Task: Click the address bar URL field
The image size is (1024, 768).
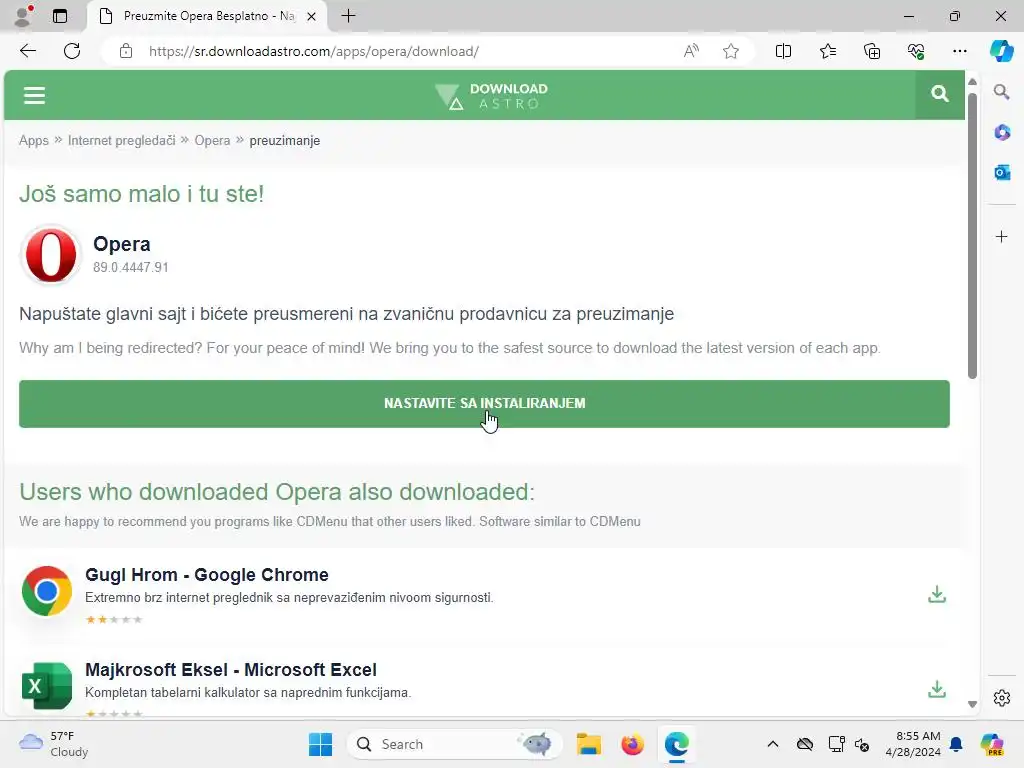Action: point(313,51)
